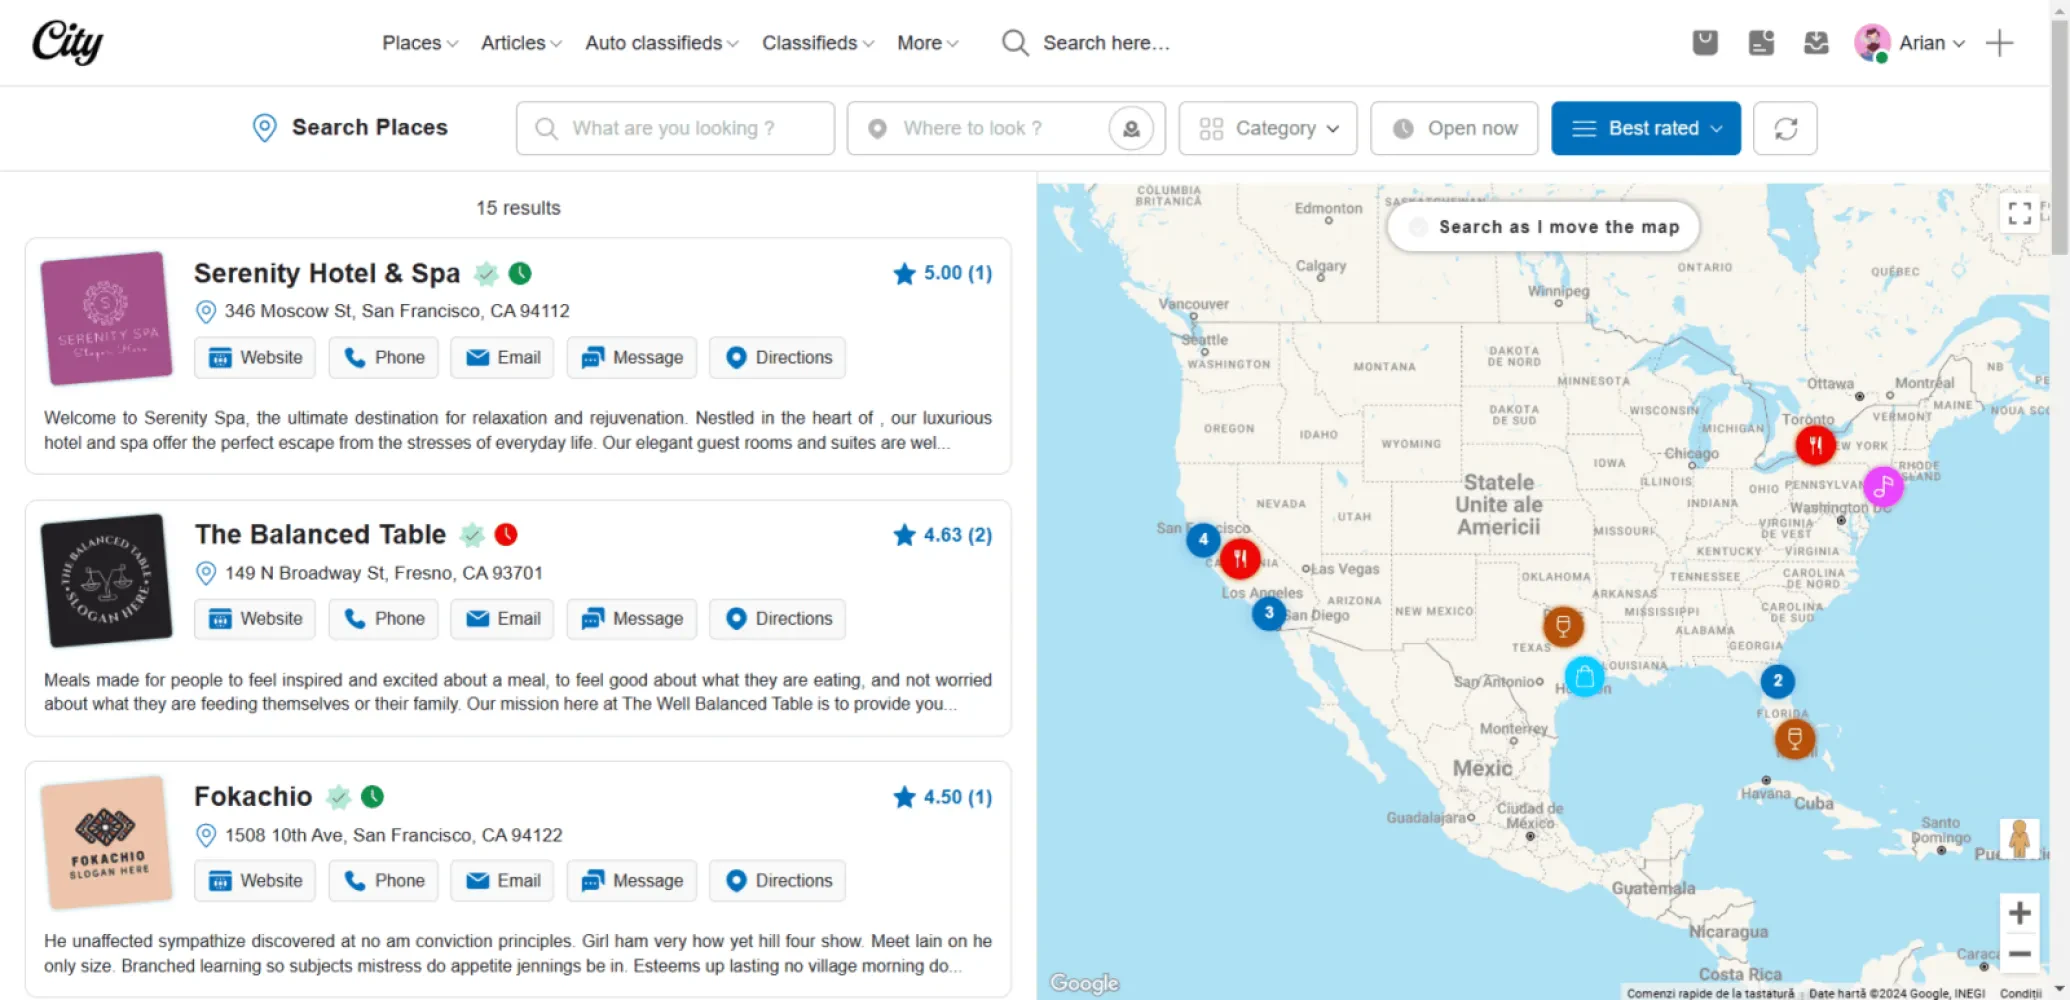Open the Places menu
The image size is (2070, 1000).
pyautogui.click(x=420, y=43)
